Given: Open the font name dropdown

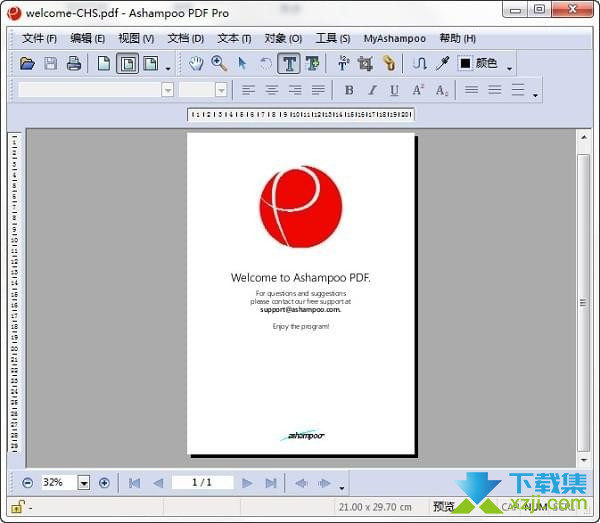Looking at the screenshot, I should coord(167,90).
